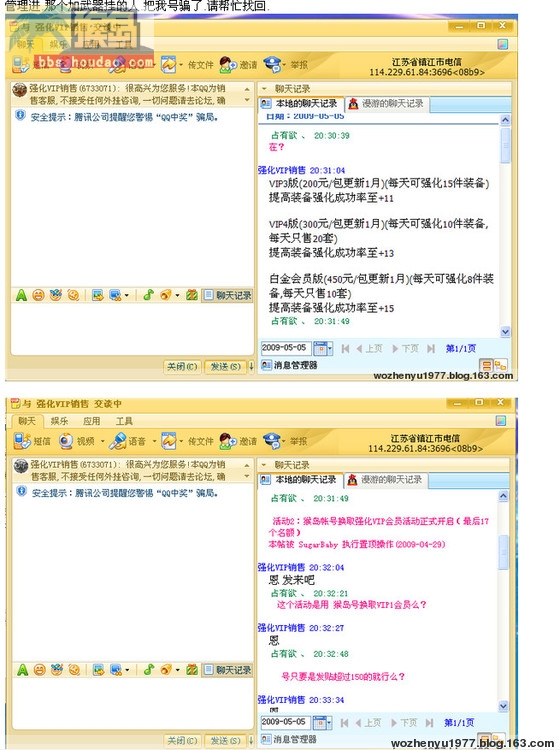Click the music note icon in the top window
Screen dimensions: 560x750
[x=148, y=295]
